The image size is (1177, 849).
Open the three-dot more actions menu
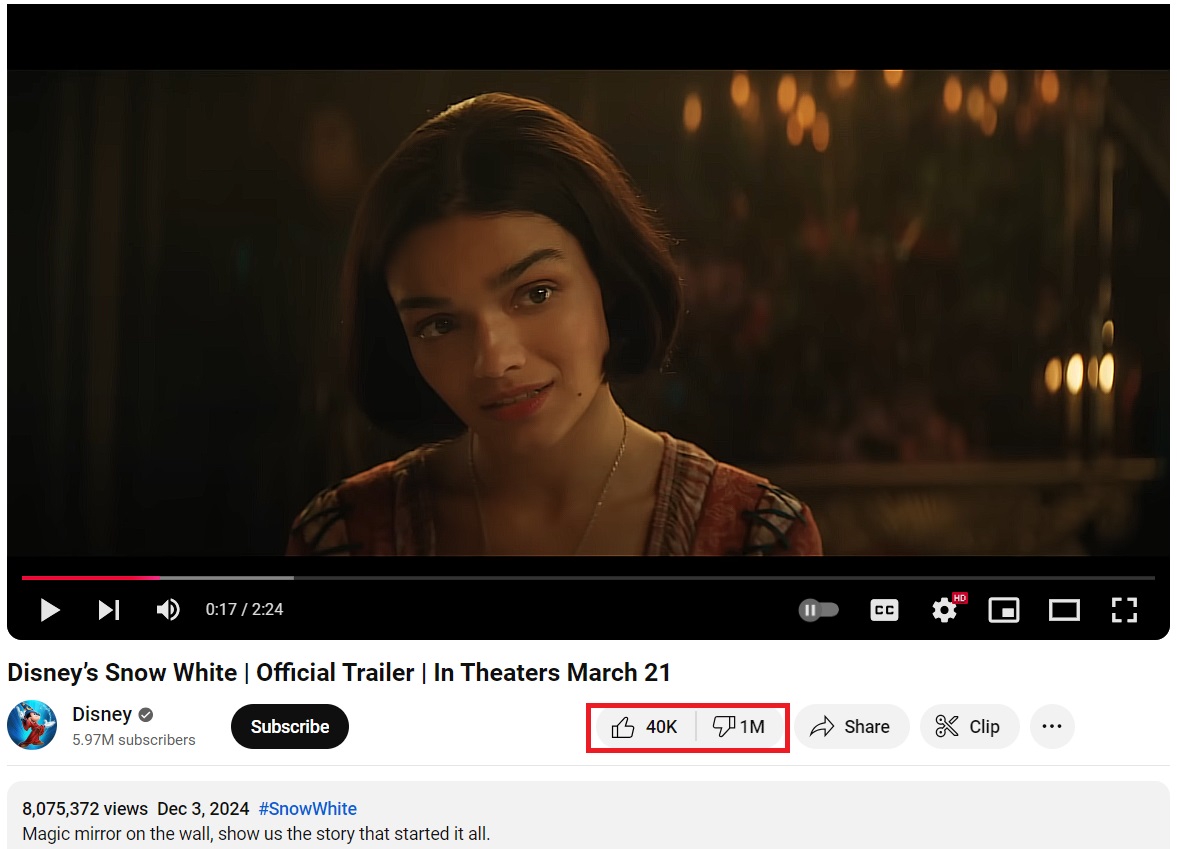(x=1052, y=727)
